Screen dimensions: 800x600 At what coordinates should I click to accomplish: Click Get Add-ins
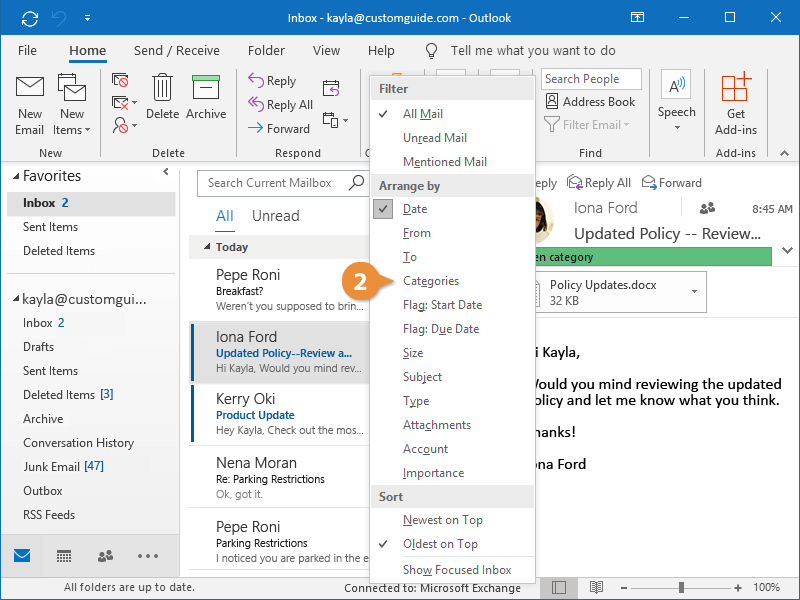tap(735, 104)
